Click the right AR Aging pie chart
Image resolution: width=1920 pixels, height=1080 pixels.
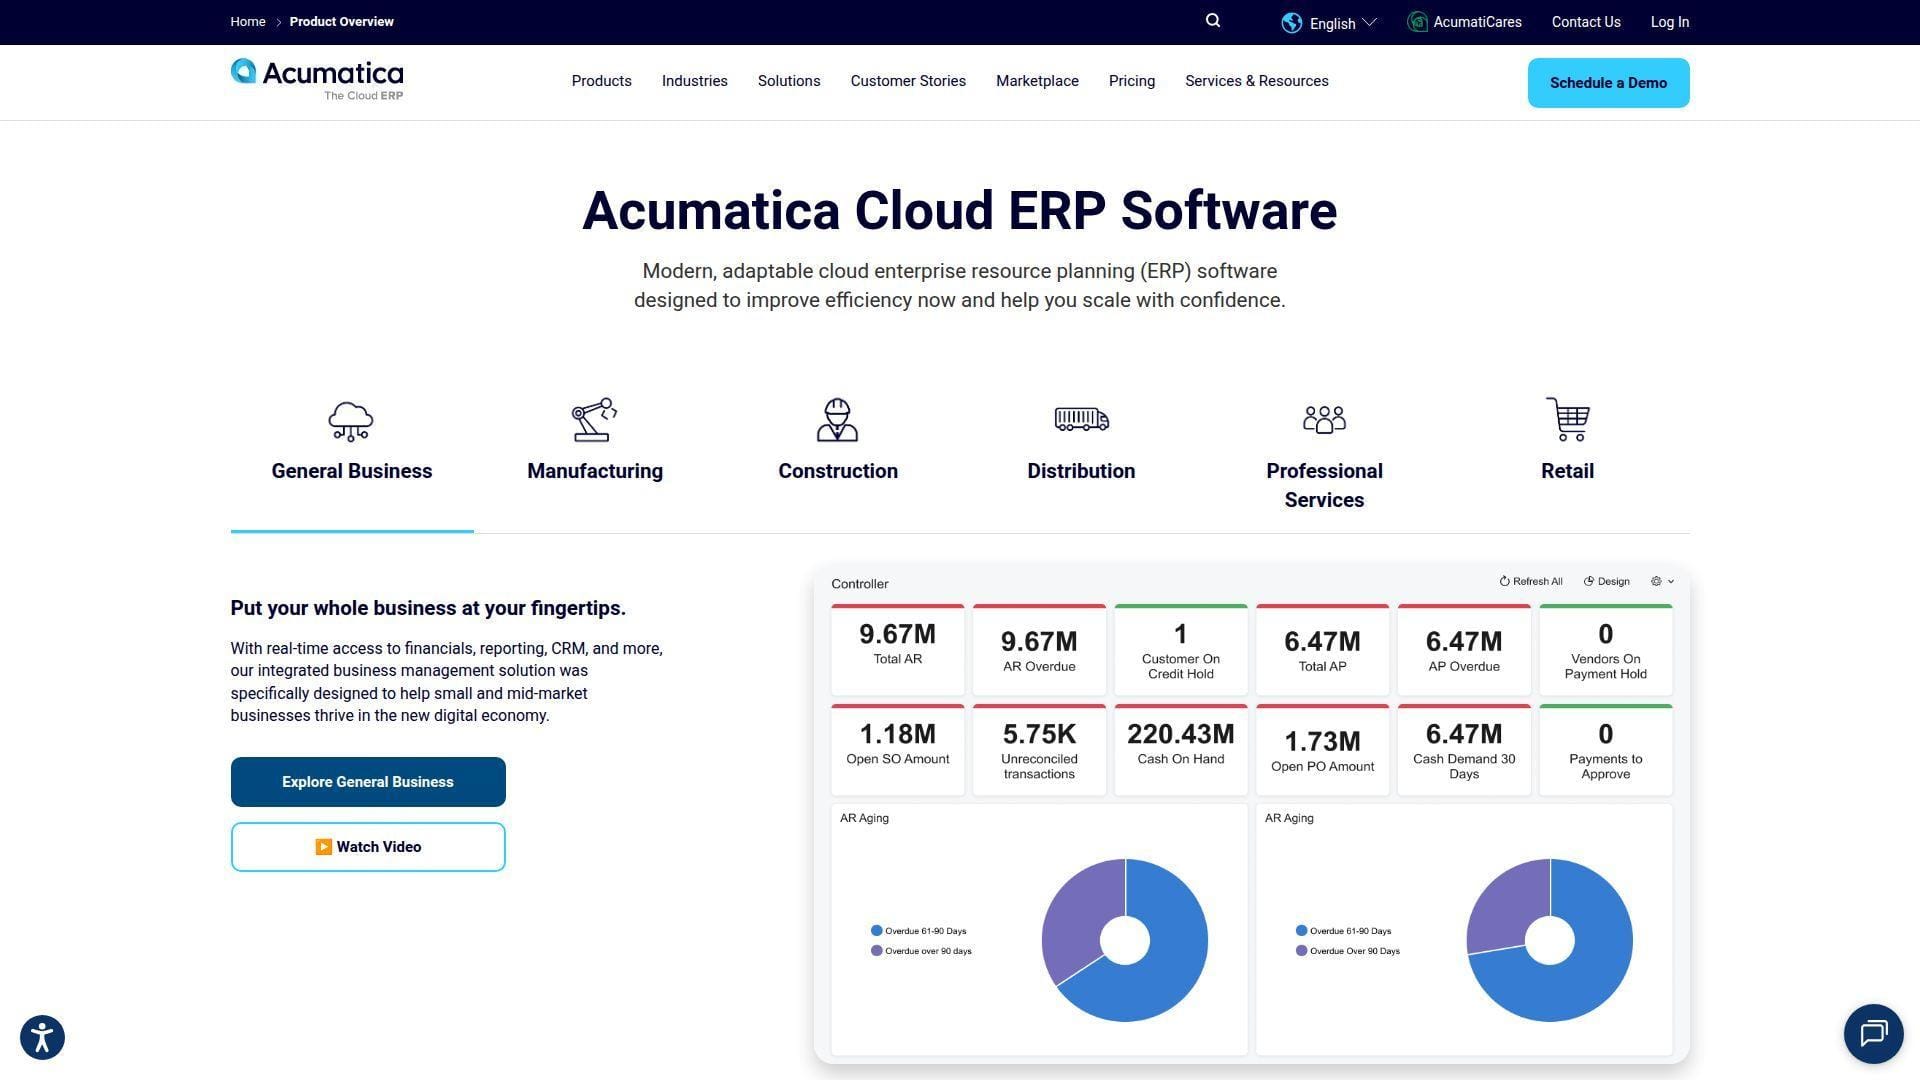[1549, 940]
